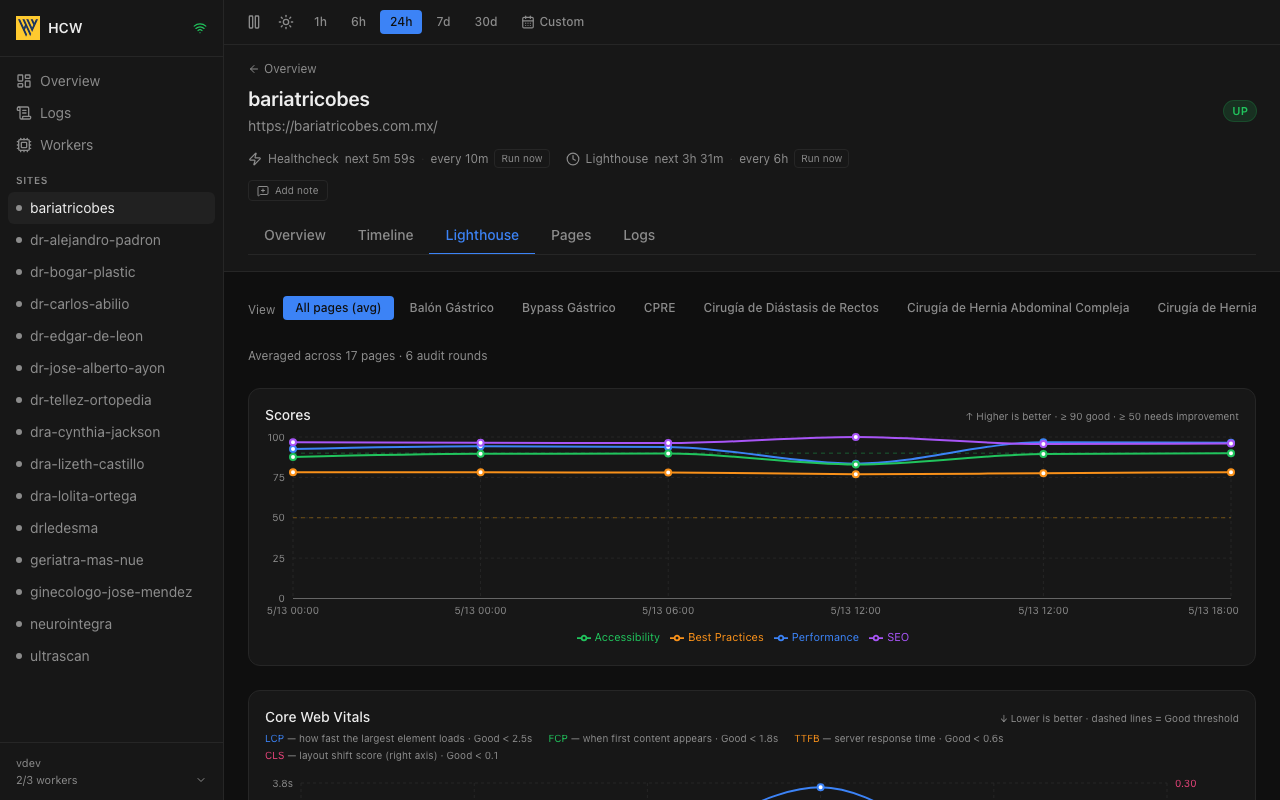Open the ginecologo-jose-mendez site
1280x800 pixels.
tap(111, 592)
